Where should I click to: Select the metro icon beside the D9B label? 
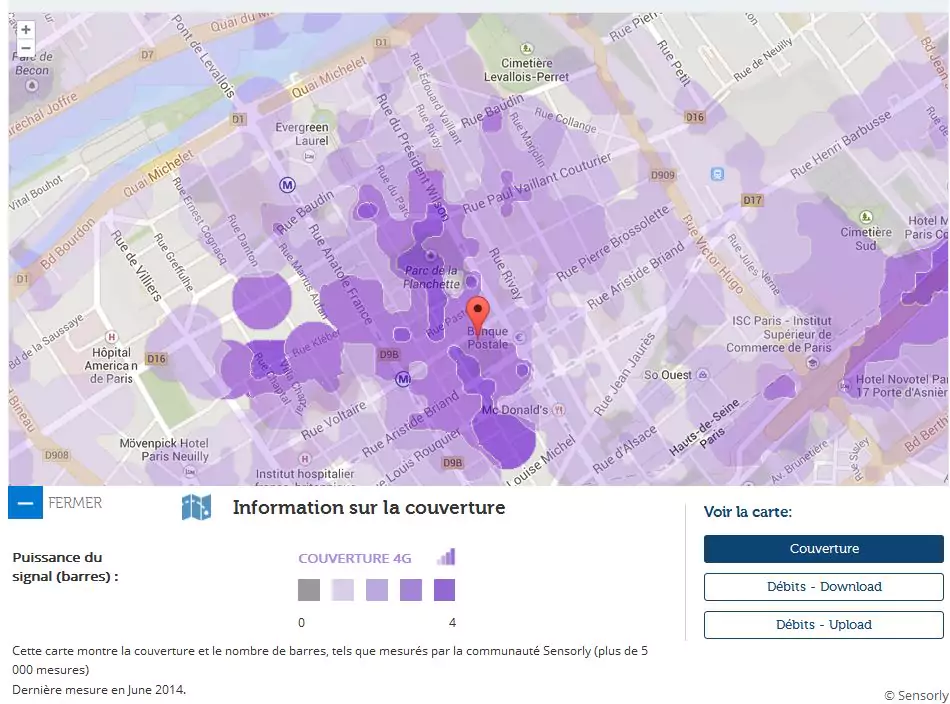coord(403,378)
